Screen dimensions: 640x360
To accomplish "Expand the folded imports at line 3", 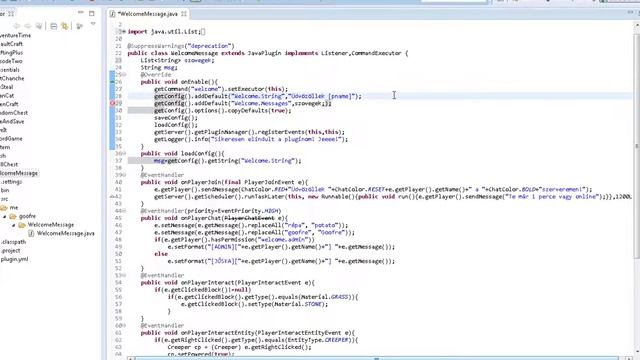I will (124, 31).
